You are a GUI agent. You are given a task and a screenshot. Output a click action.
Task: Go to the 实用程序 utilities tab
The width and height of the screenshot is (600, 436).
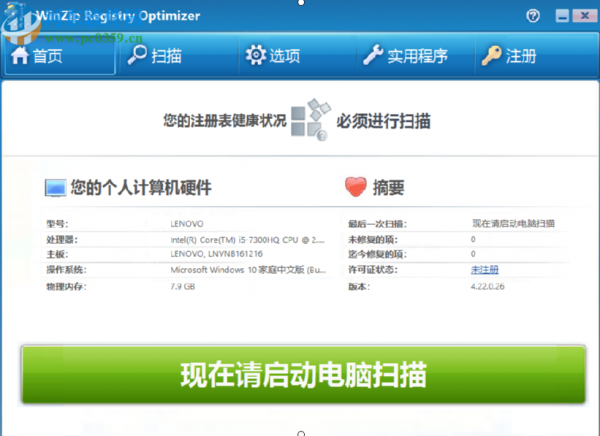click(415, 56)
